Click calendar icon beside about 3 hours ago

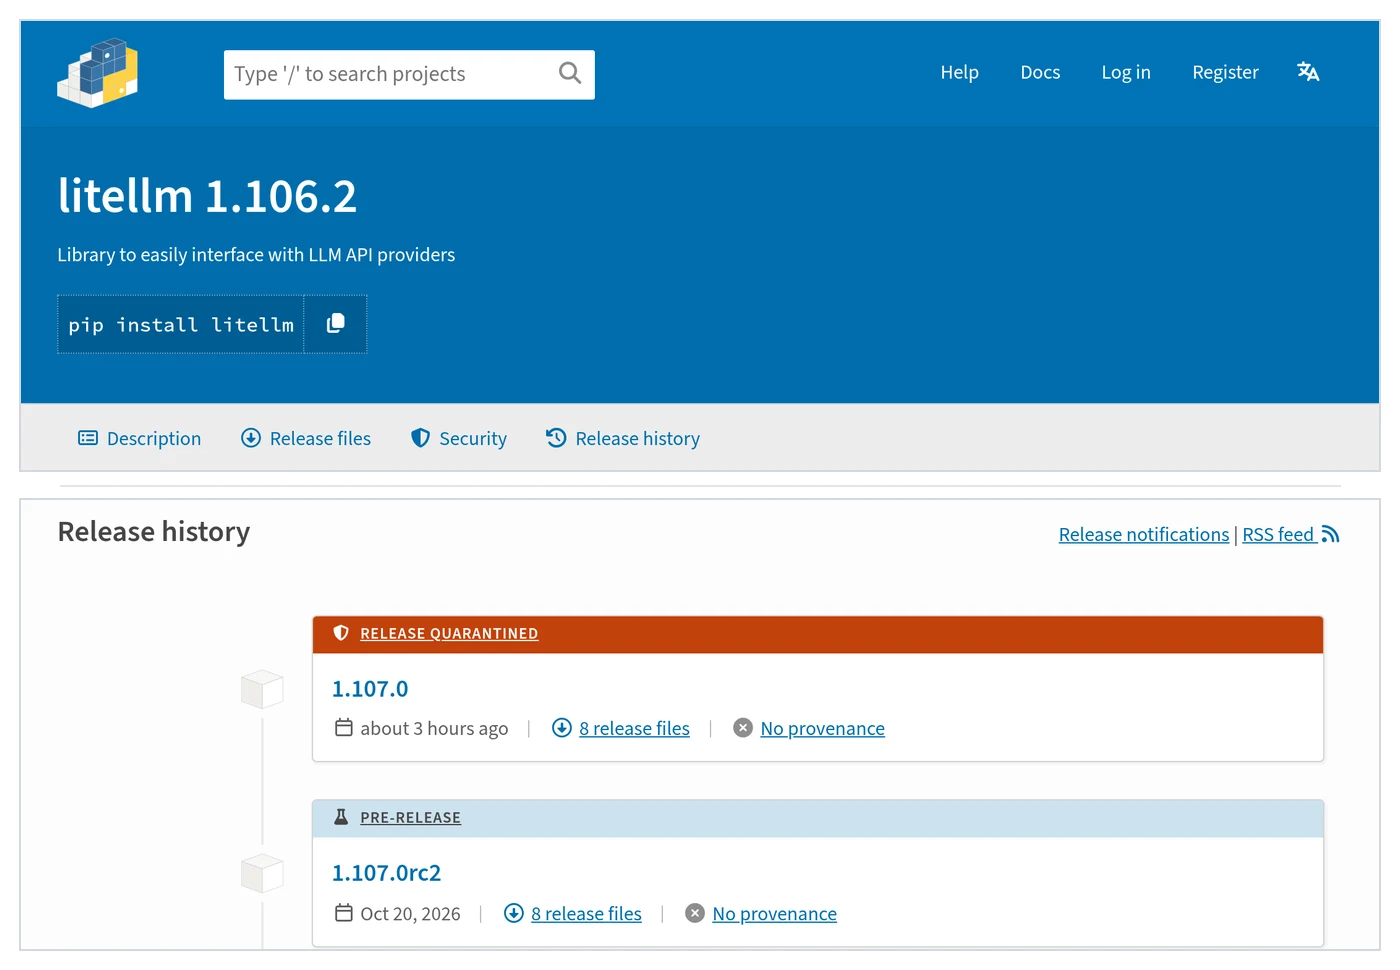[344, 728]
